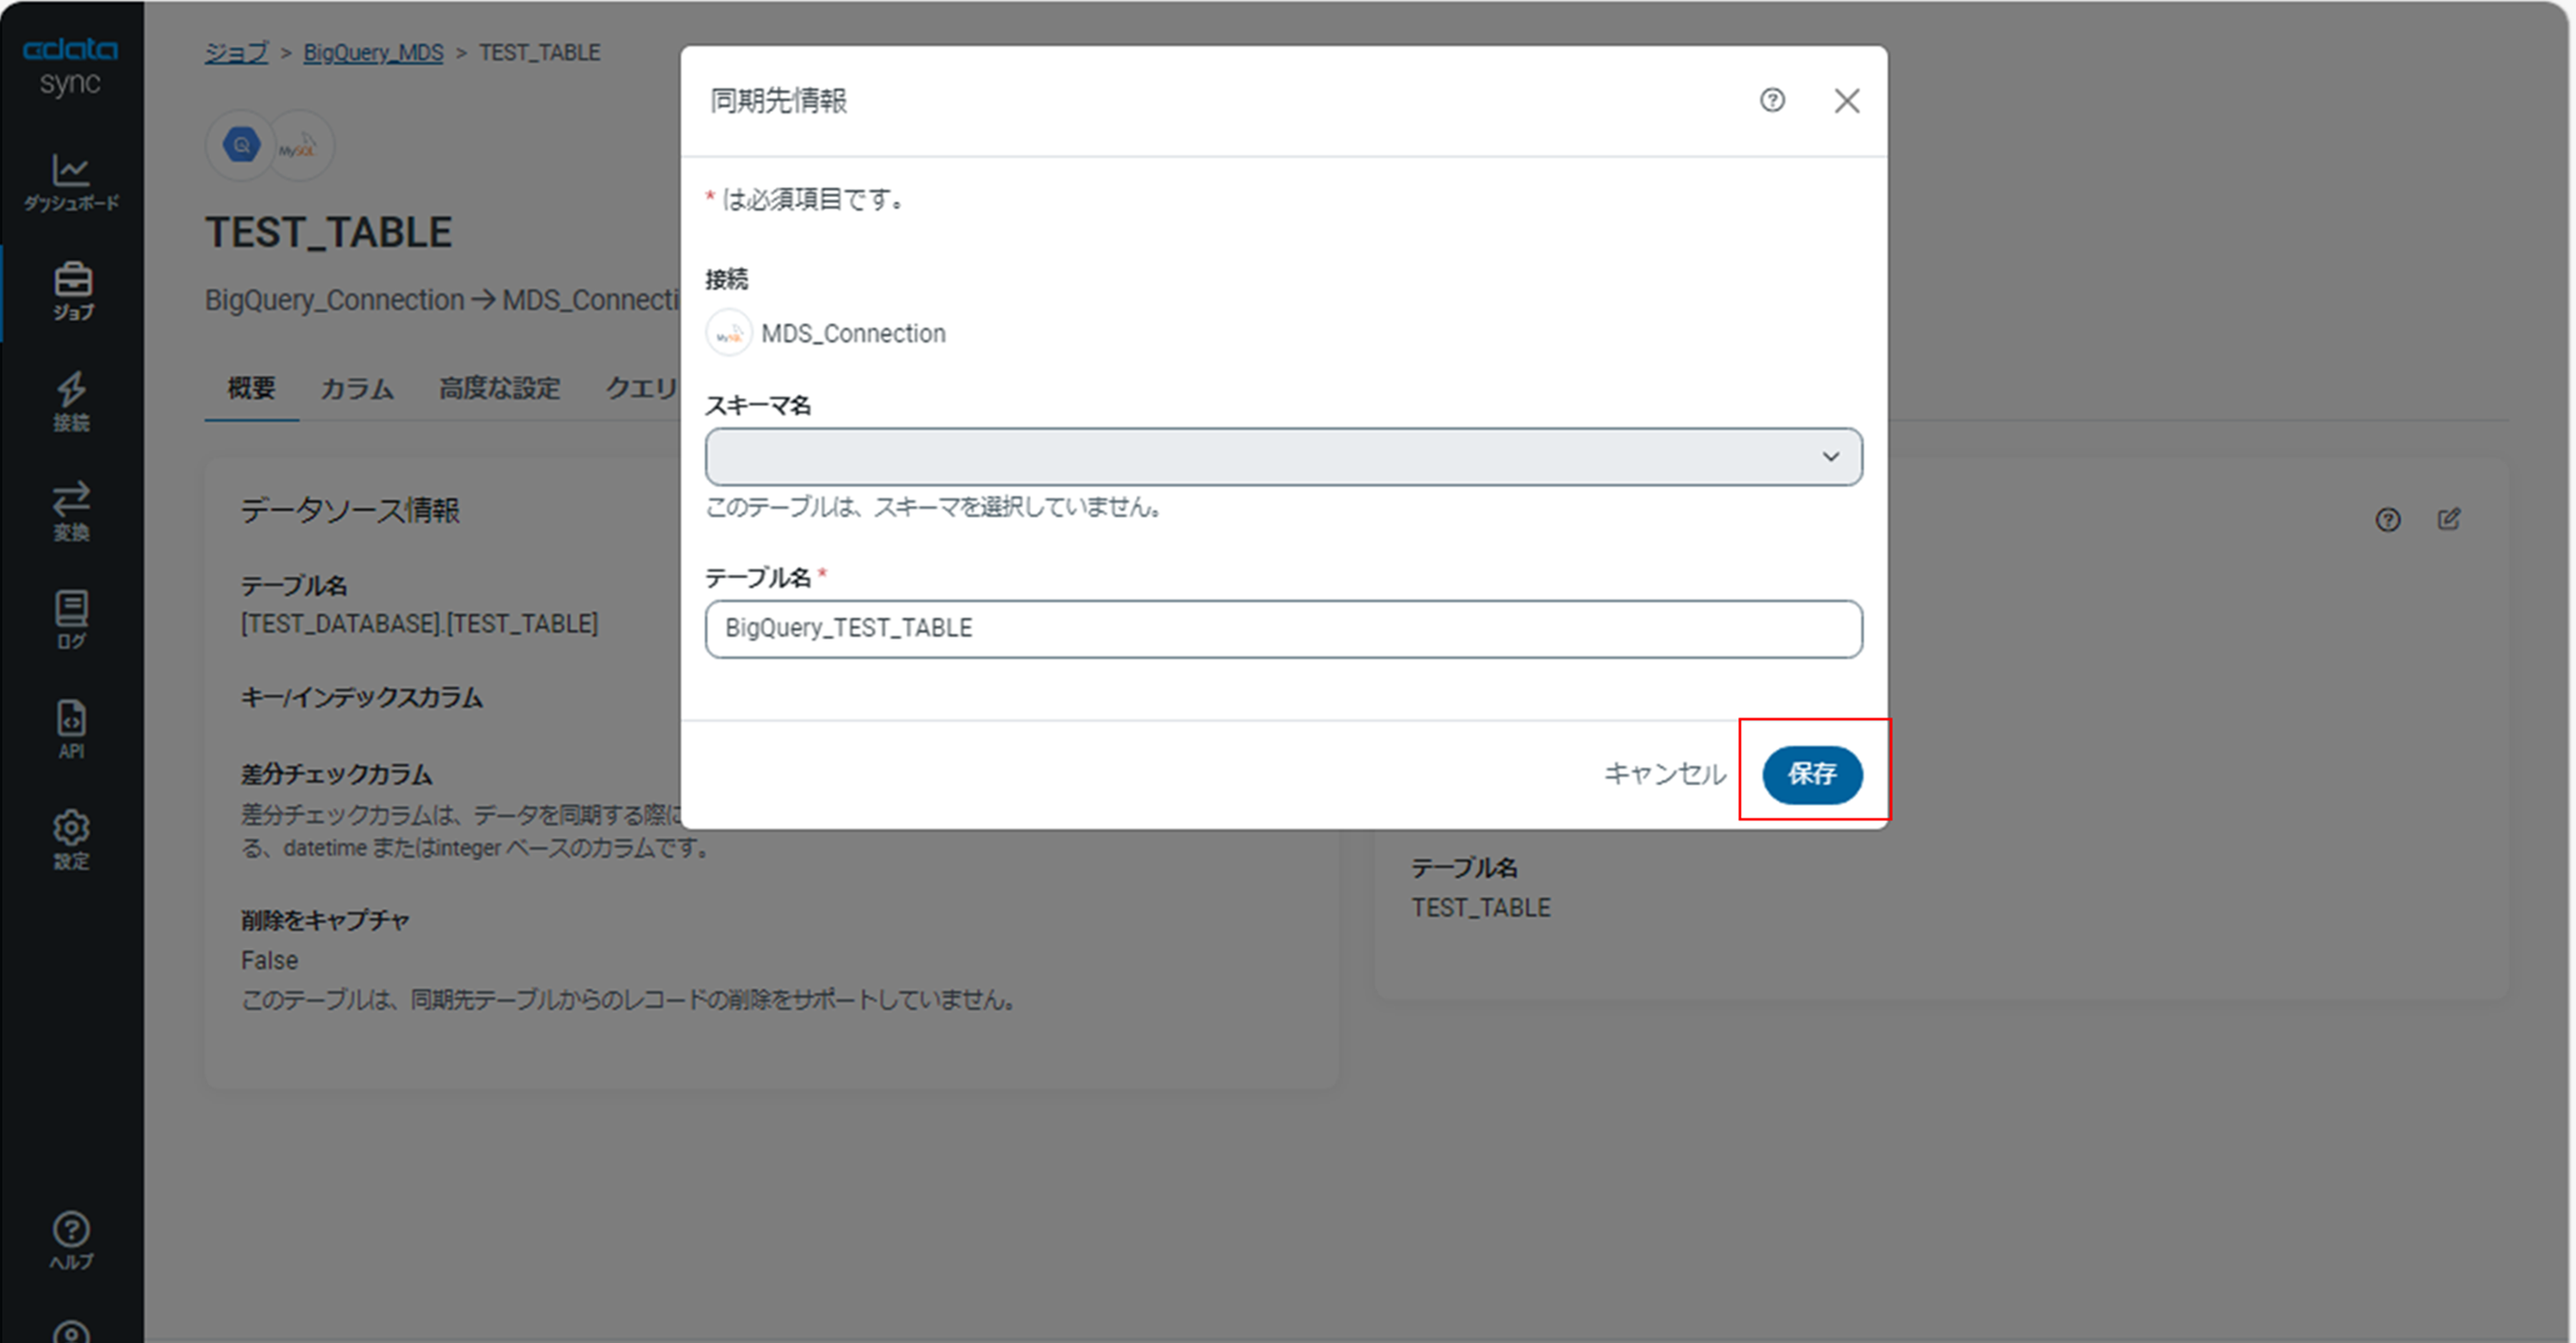Click the TEST_TABLE value in right panel
This screenshot has height=1343, width=2576.
click(1481, 908)
